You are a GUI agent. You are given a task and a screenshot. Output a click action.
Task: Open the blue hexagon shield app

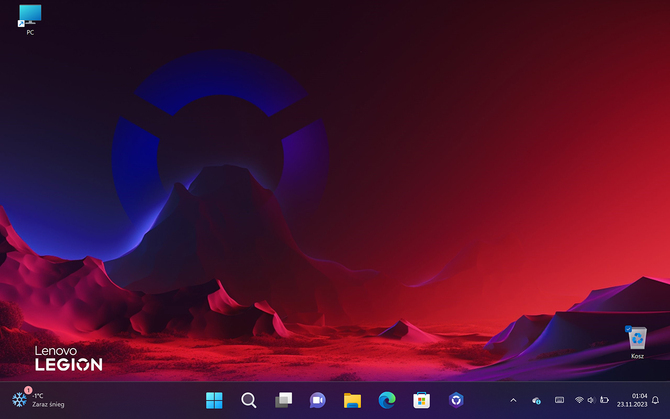pos(456,400)
